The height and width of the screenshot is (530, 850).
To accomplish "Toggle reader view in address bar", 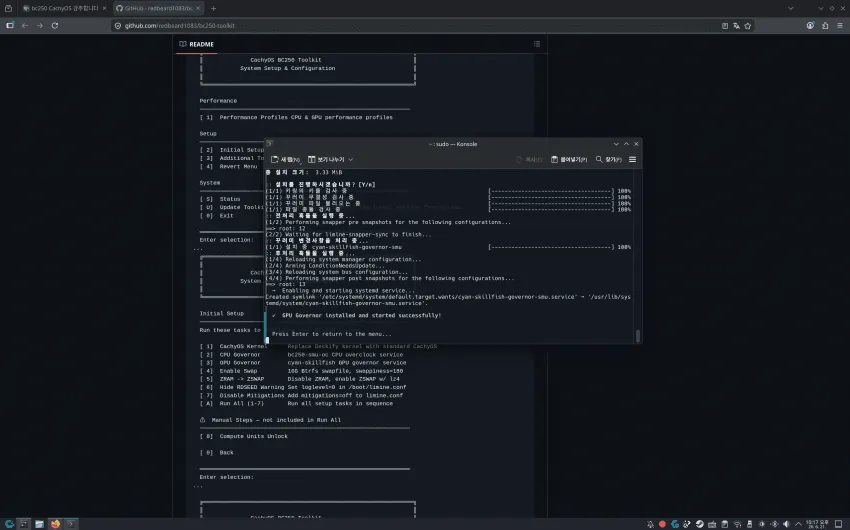I will click(725, 25).
